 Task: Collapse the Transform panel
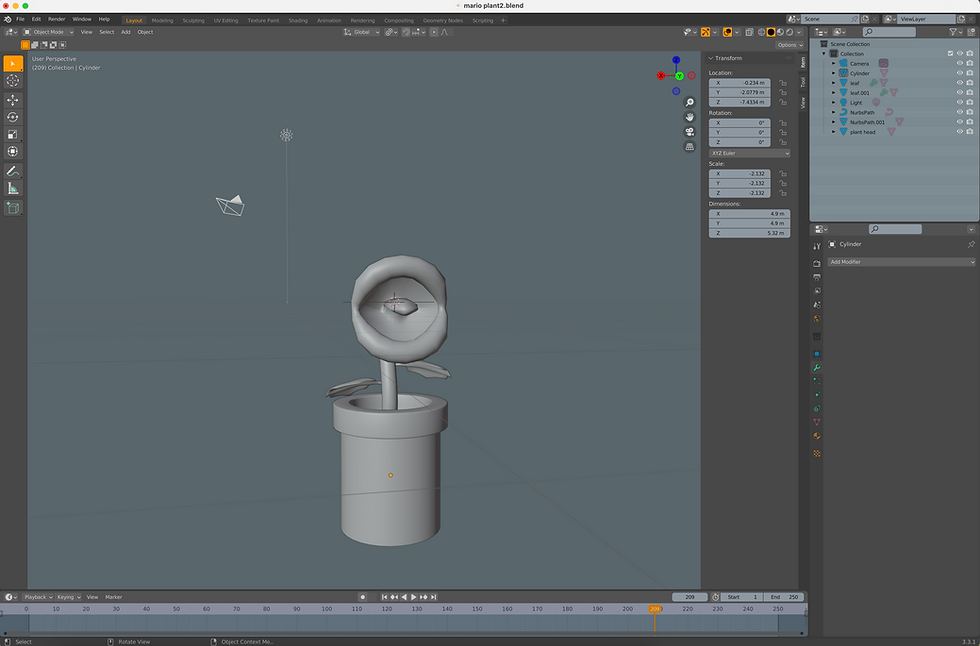pos(711,58)
